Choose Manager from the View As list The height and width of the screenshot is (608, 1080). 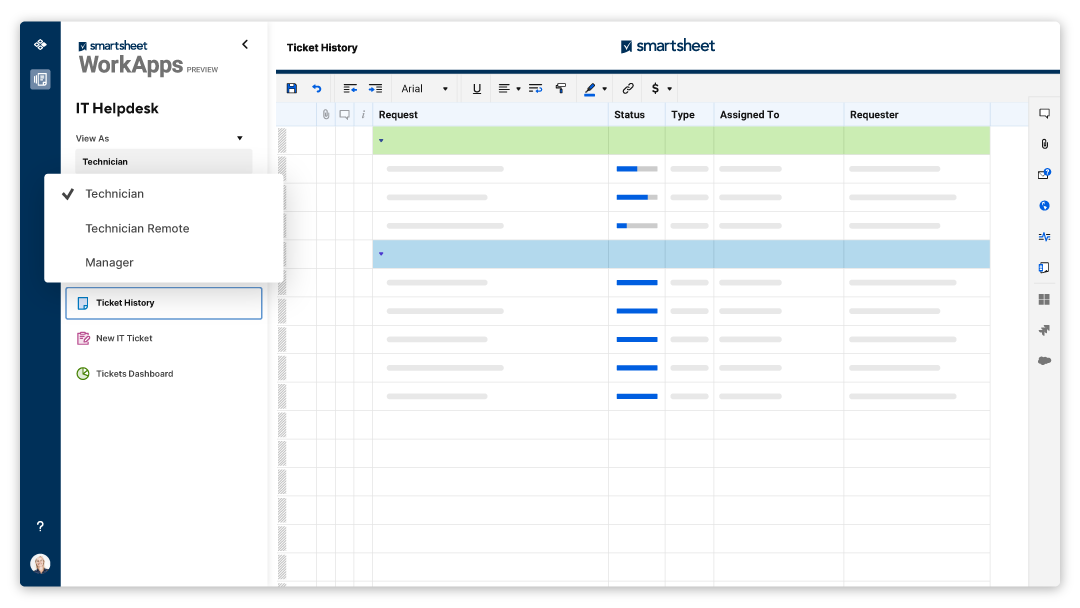pos(109,263)
